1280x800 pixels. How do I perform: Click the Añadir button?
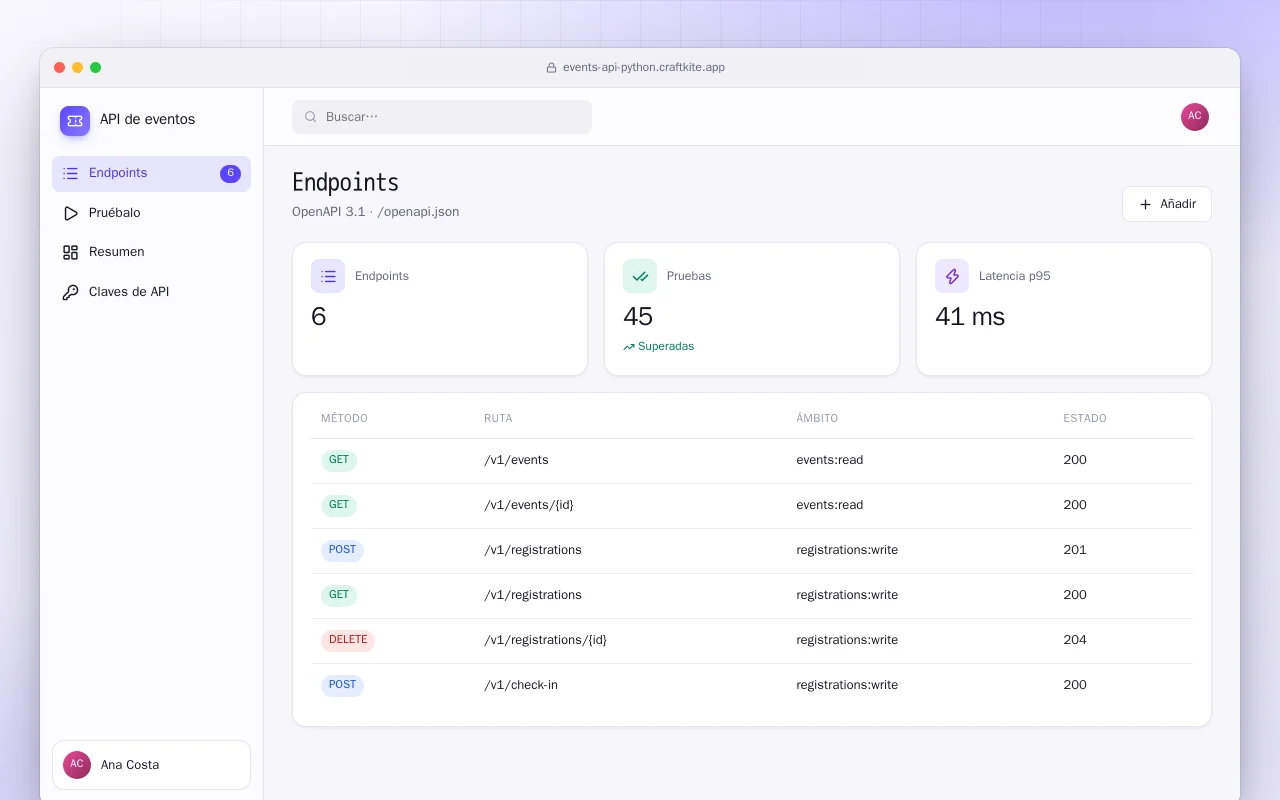click(1167, 204)
